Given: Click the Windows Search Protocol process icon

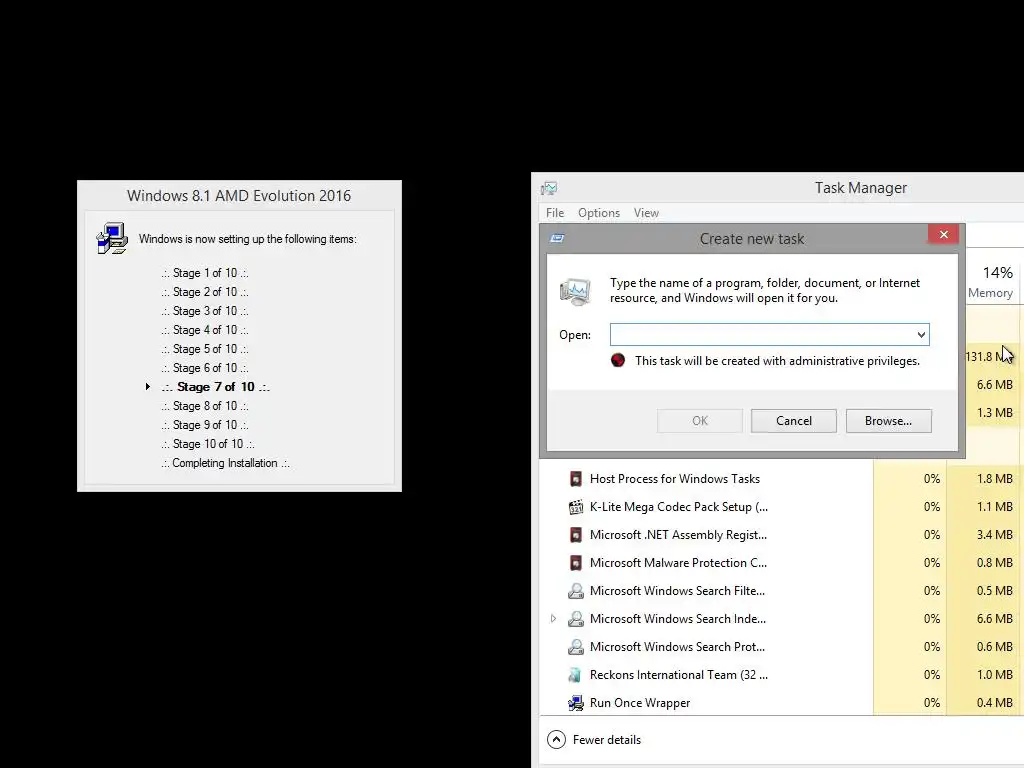Looking at the screenshot, I should [575, 647].
